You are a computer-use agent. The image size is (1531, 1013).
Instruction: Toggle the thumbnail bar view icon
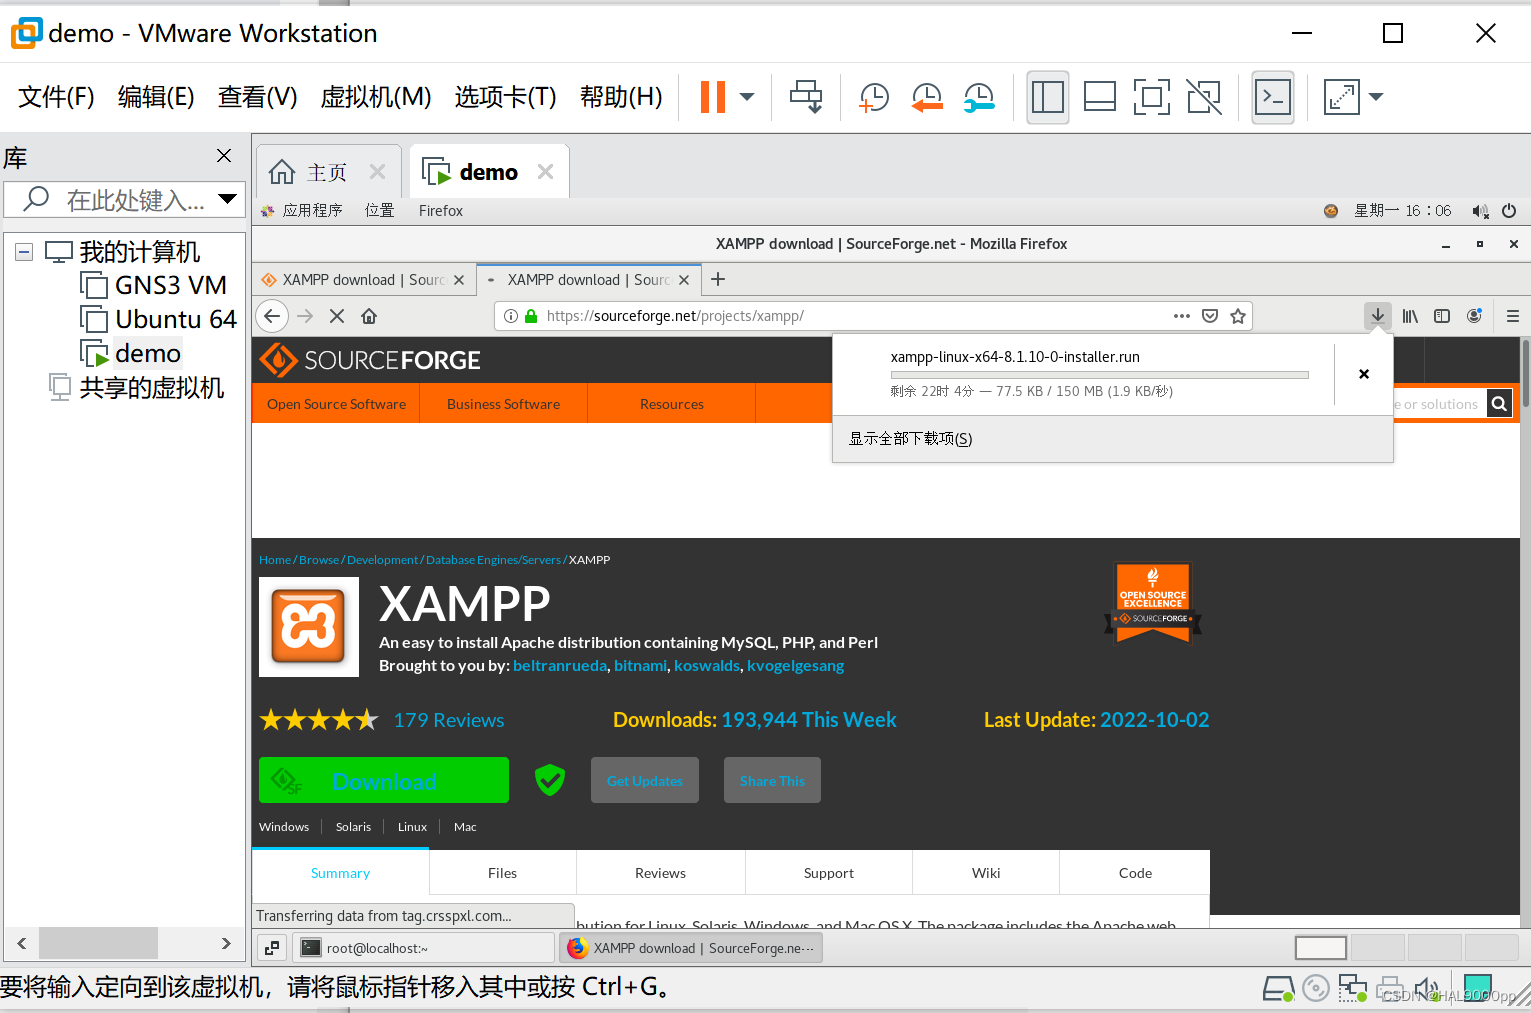[1100, 97]
